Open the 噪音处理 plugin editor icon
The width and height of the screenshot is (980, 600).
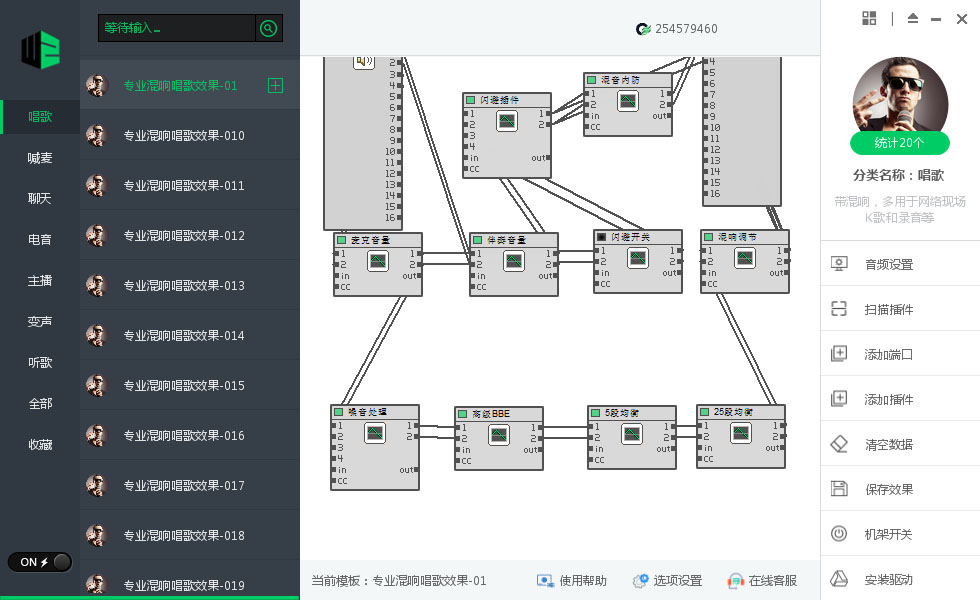(375, 432)
